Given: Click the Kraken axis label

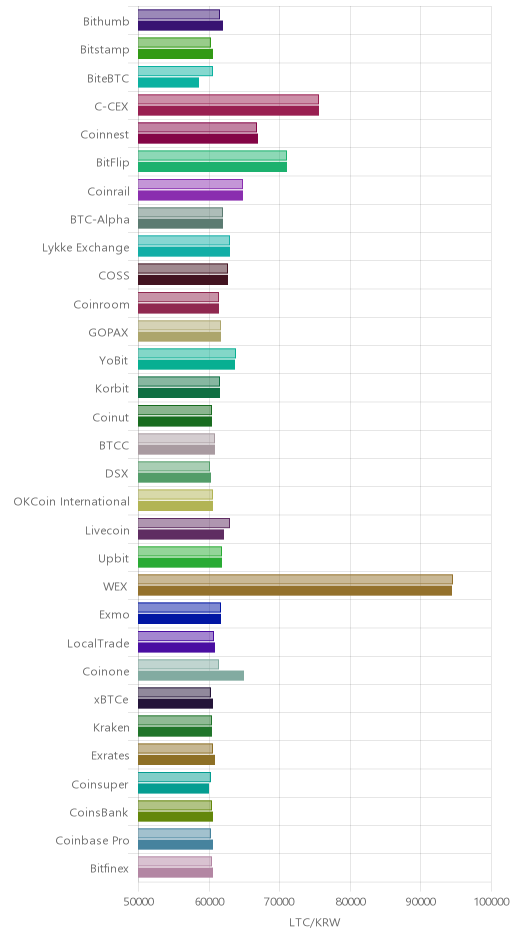Looking at the screenshot, I should (111, 727).
